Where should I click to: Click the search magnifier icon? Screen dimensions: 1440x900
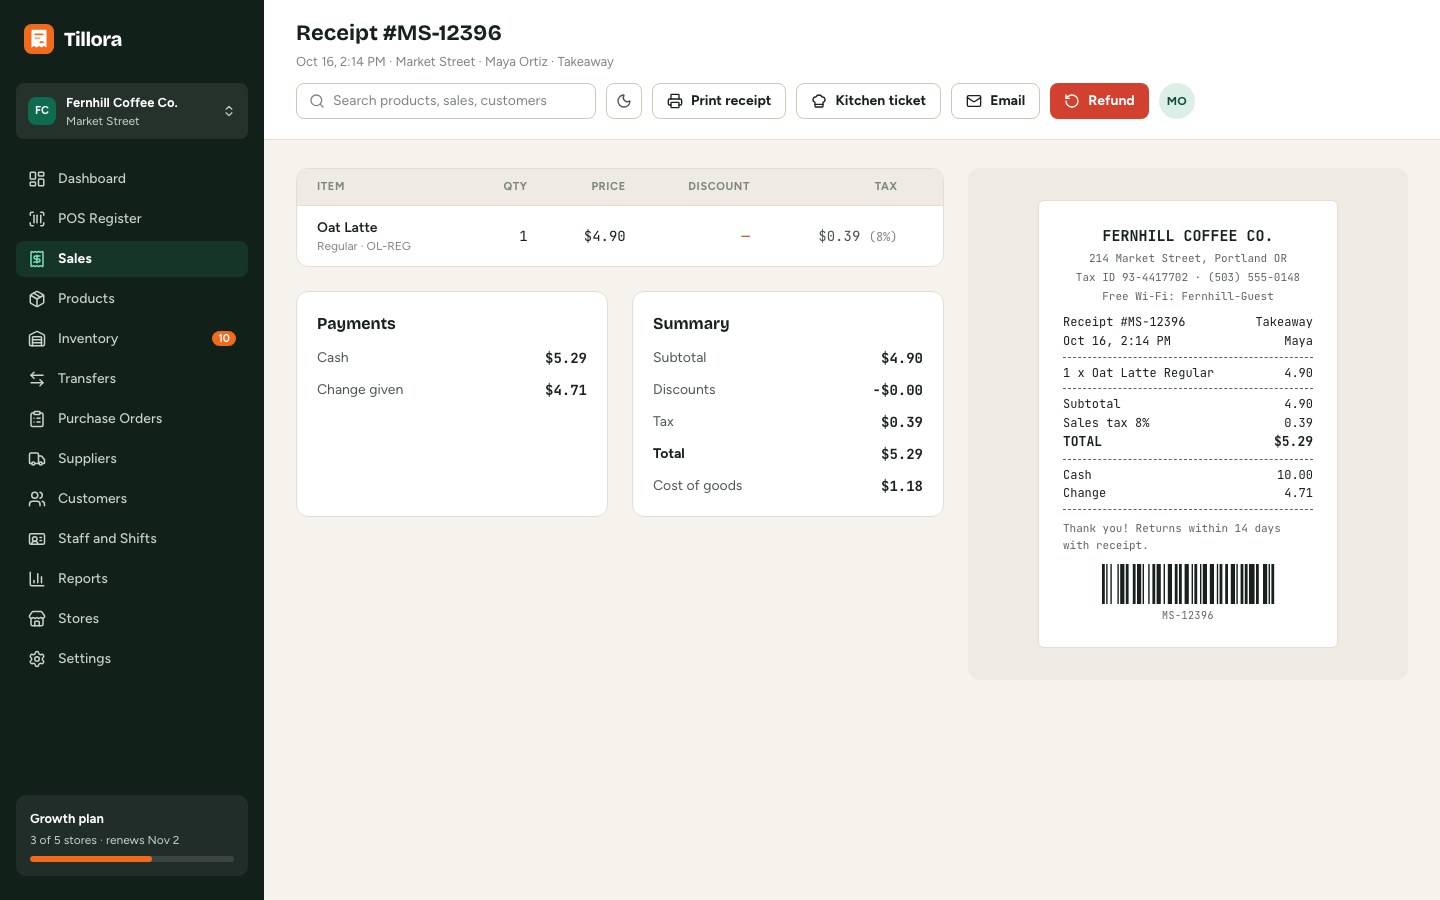click(317, 101)
